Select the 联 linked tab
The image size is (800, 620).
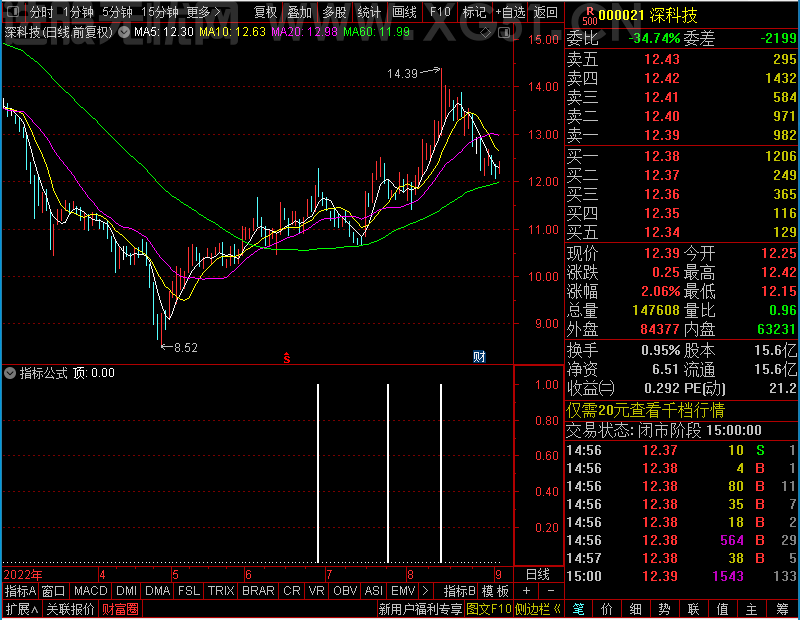tap(693, 609)
